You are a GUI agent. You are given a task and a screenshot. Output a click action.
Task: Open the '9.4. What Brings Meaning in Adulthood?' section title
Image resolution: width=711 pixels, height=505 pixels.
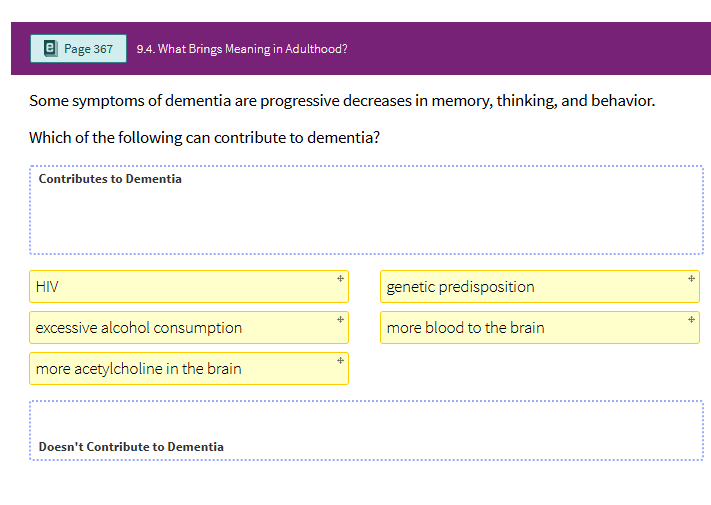tap(242, 49)
